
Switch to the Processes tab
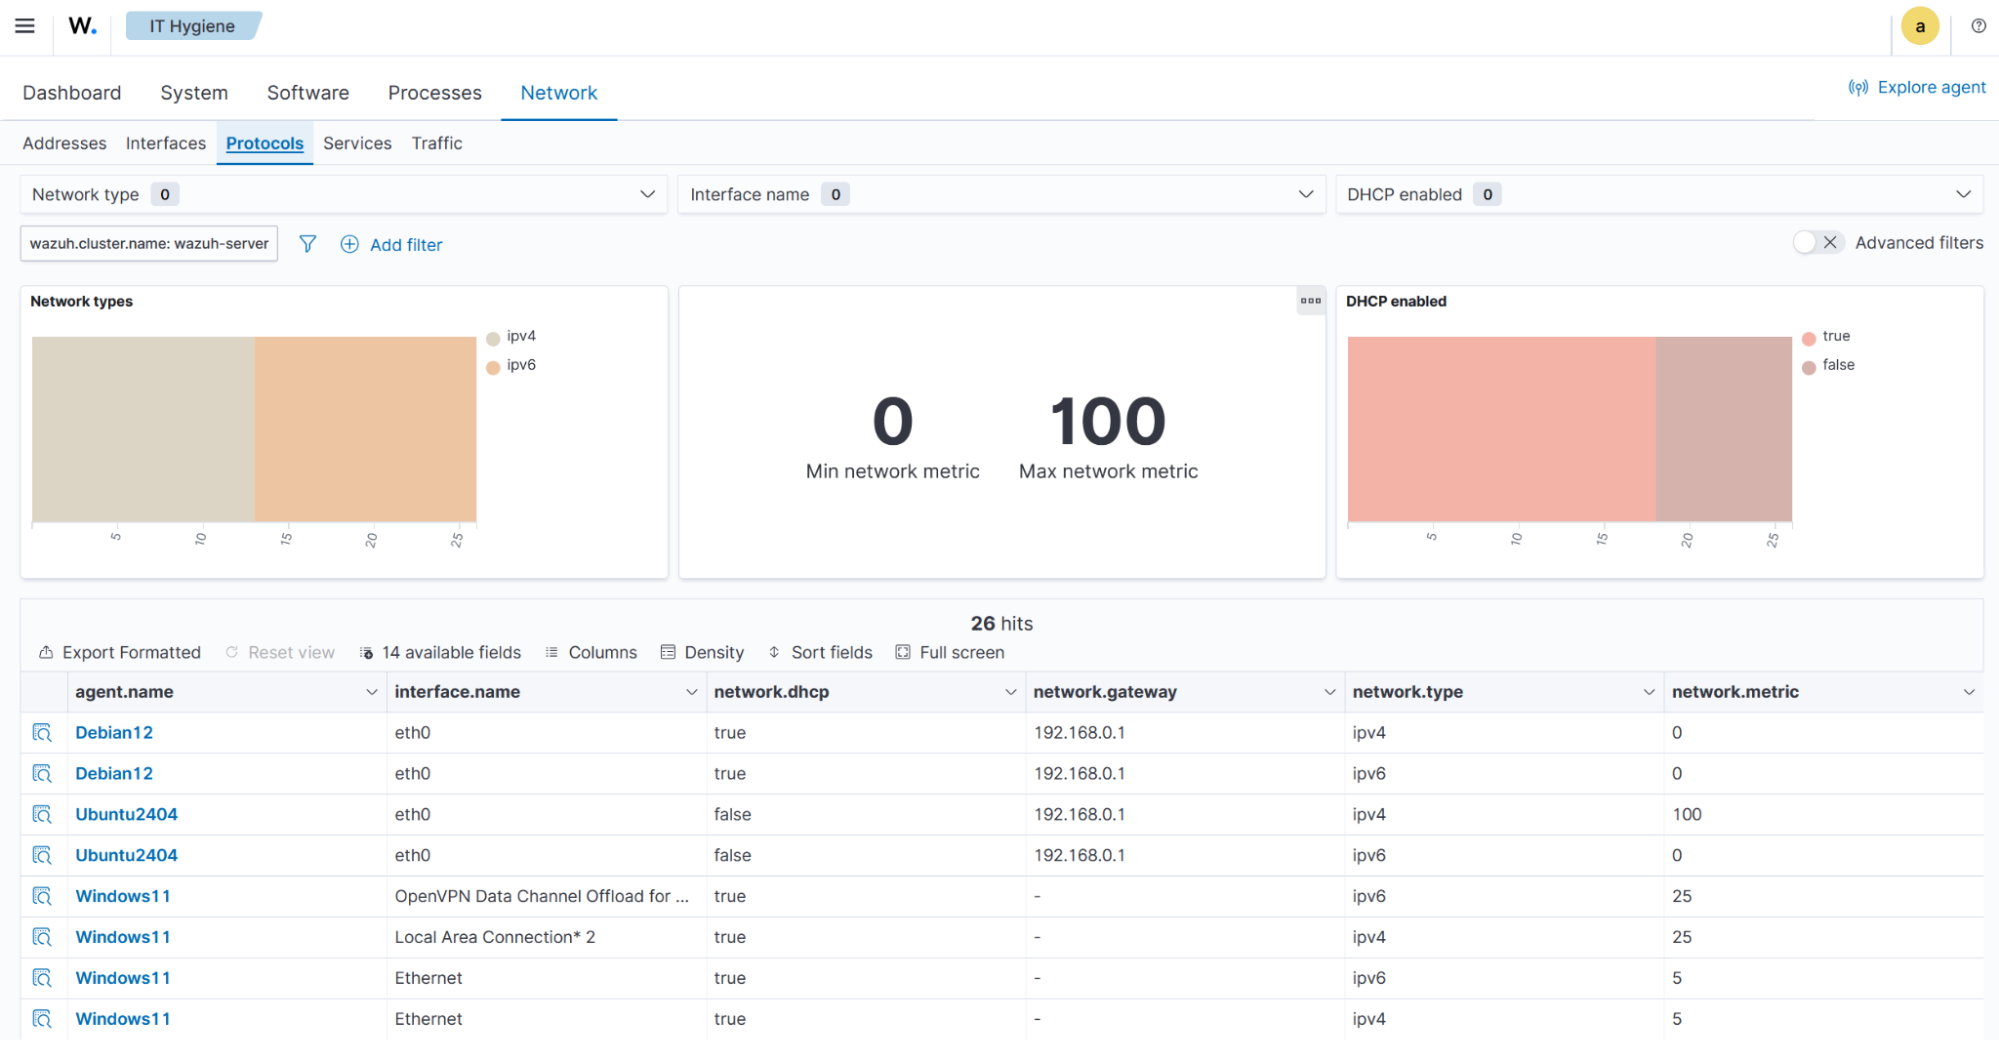coord(434,93)
